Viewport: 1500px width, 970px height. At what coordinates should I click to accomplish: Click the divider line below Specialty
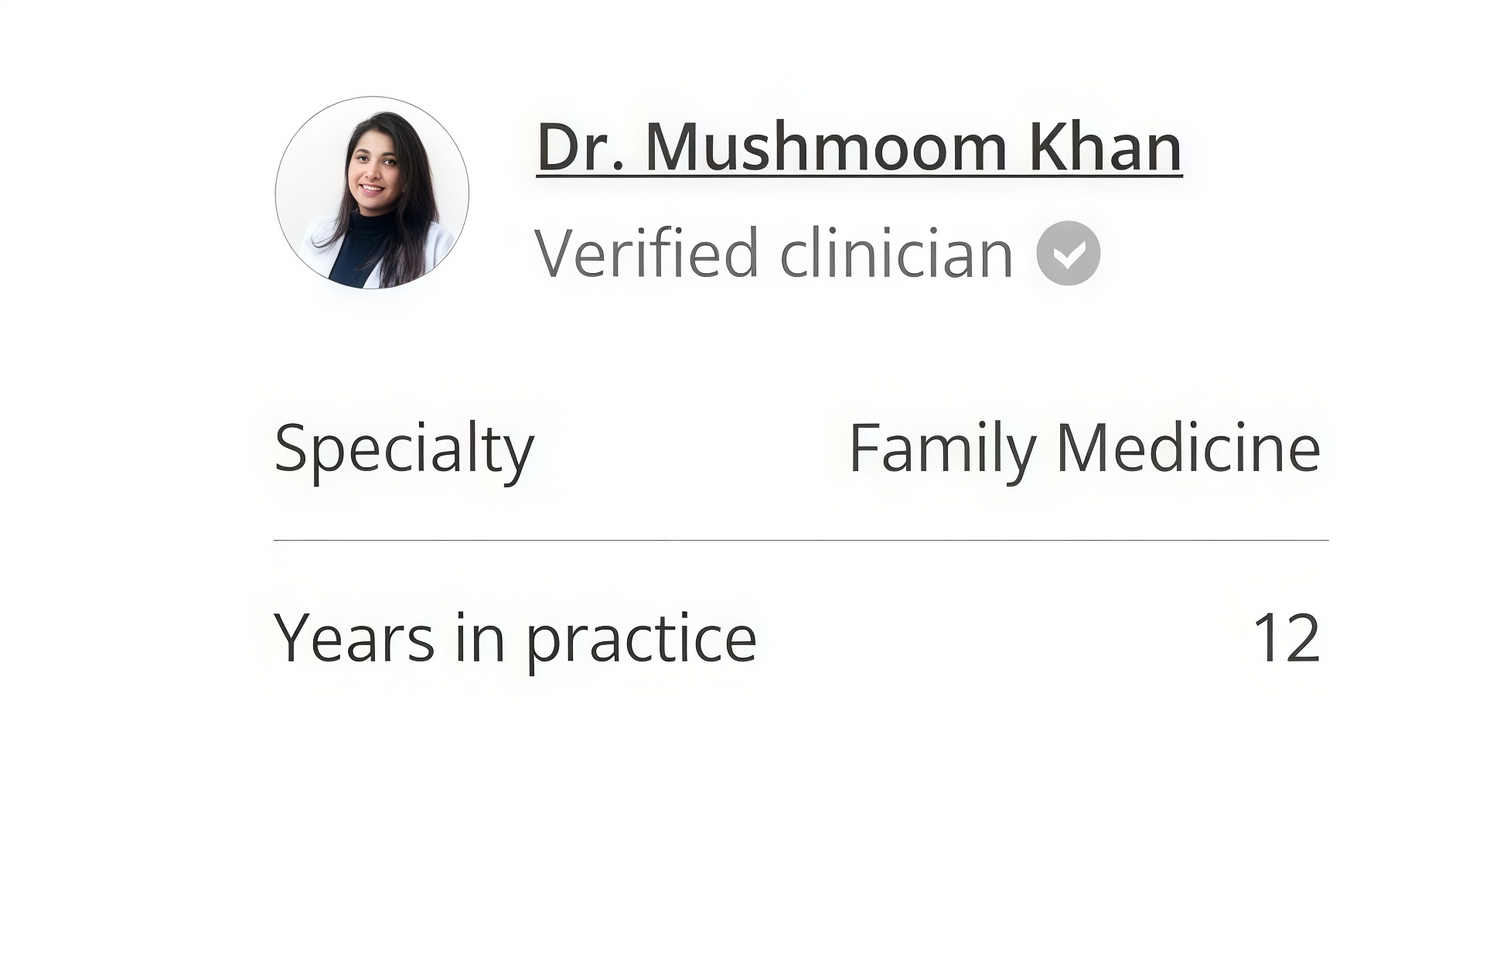(800, 540)
